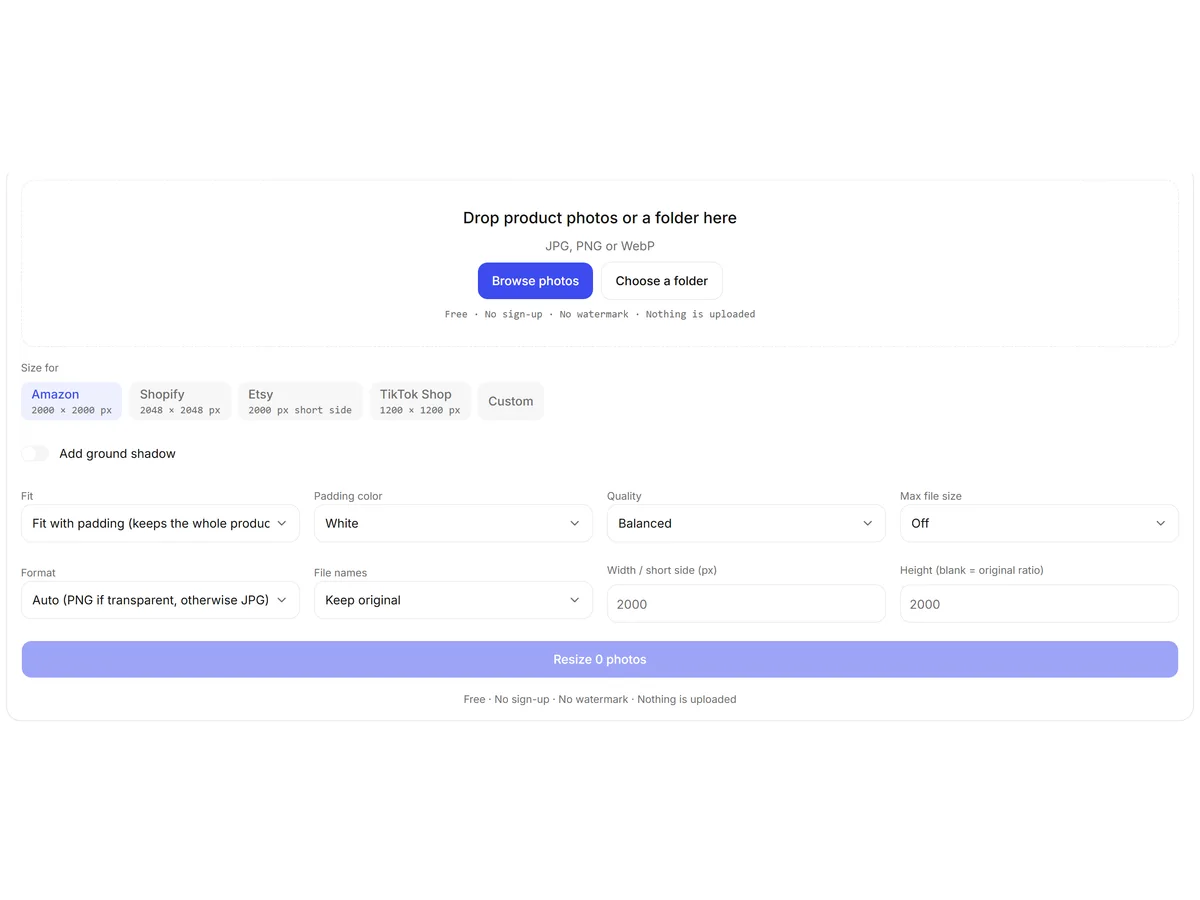Enable the Add ground shadow toggle

point(35,454)
